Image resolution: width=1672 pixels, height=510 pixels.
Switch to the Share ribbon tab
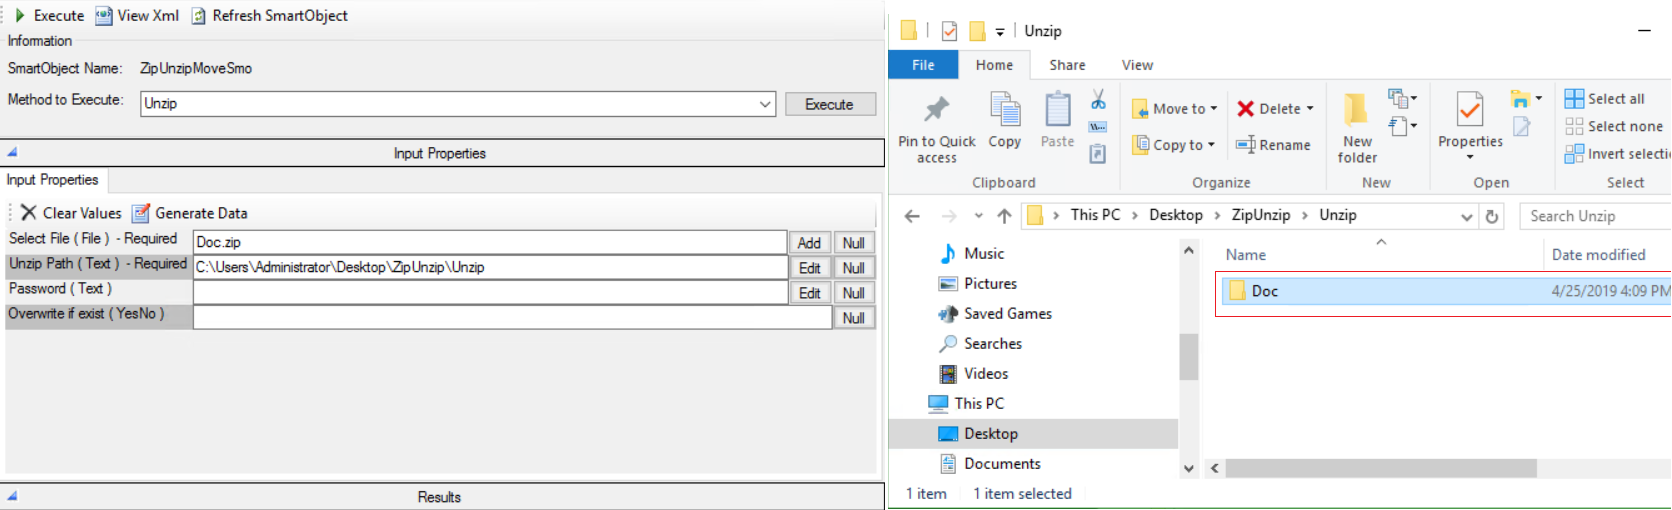click(1067, 65)
